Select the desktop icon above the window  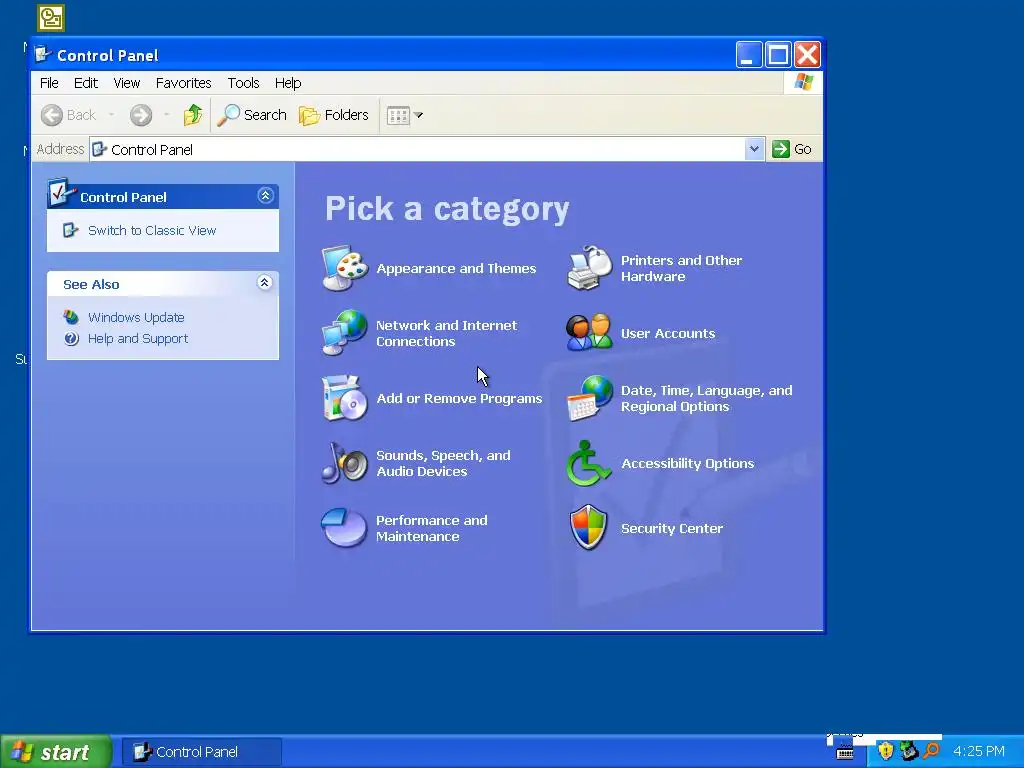click(51, 18)
